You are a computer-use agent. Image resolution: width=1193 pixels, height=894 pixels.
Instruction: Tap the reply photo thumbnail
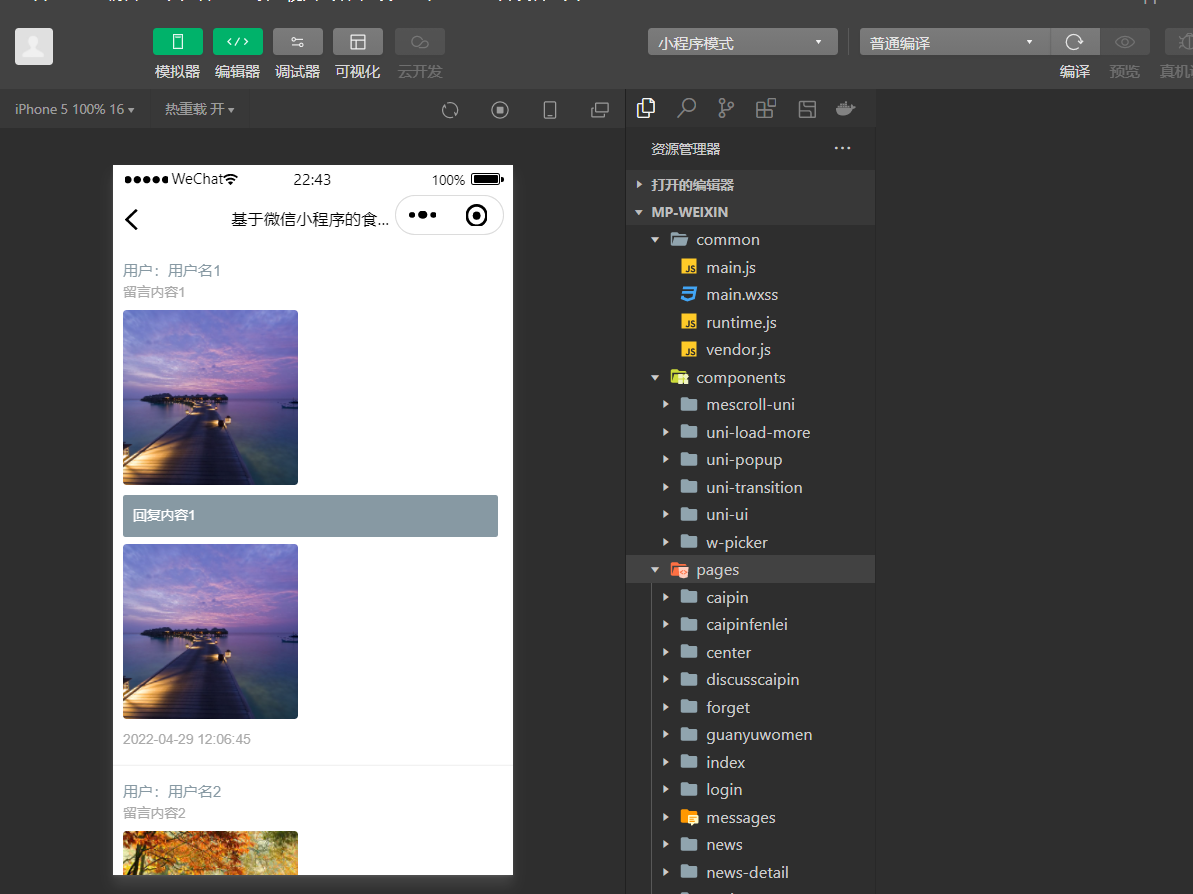(x=210, y=632)
